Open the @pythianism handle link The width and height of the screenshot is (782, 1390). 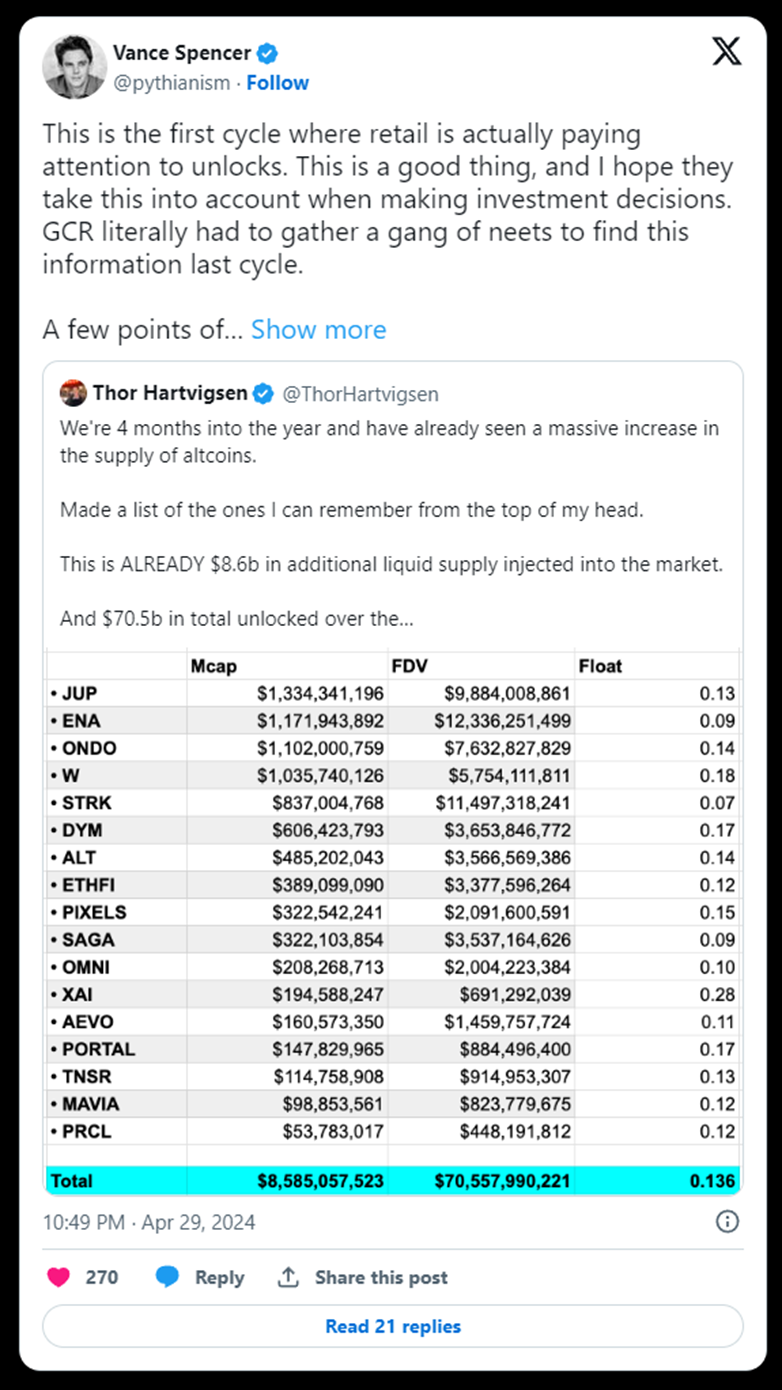[171, 83]
